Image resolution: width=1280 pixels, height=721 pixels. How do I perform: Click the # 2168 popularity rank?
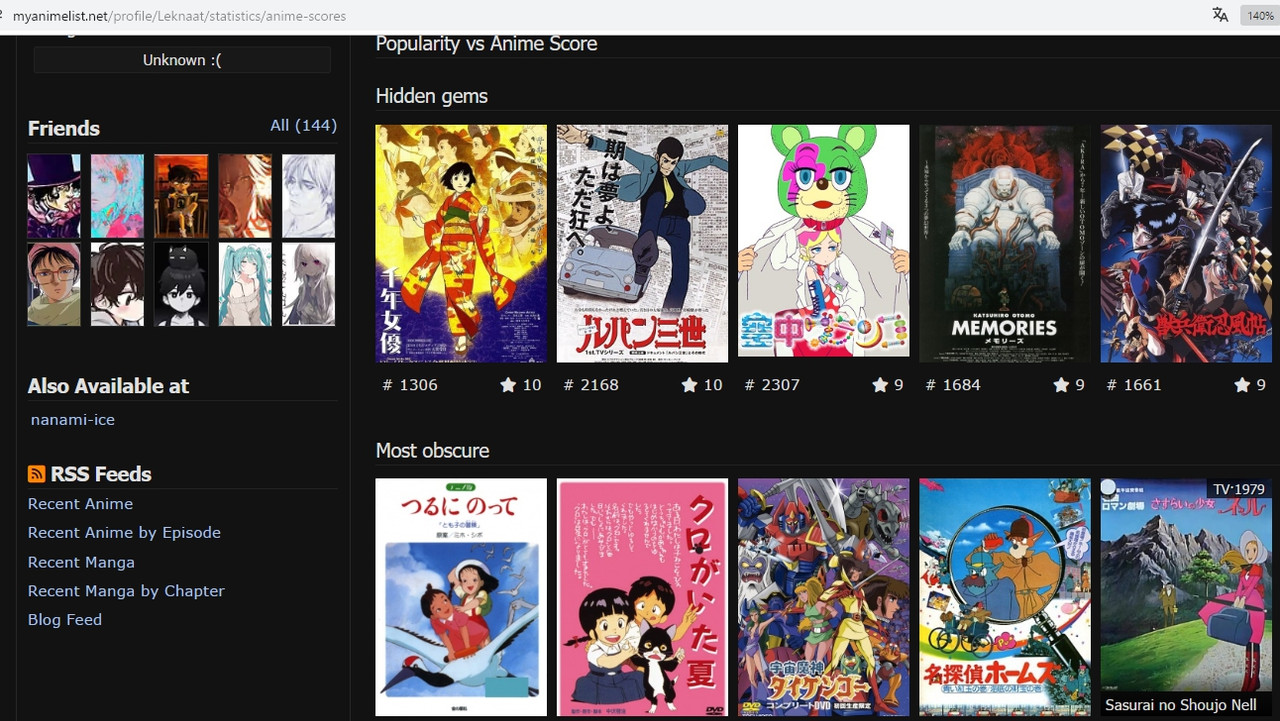(x=591, y=385)
